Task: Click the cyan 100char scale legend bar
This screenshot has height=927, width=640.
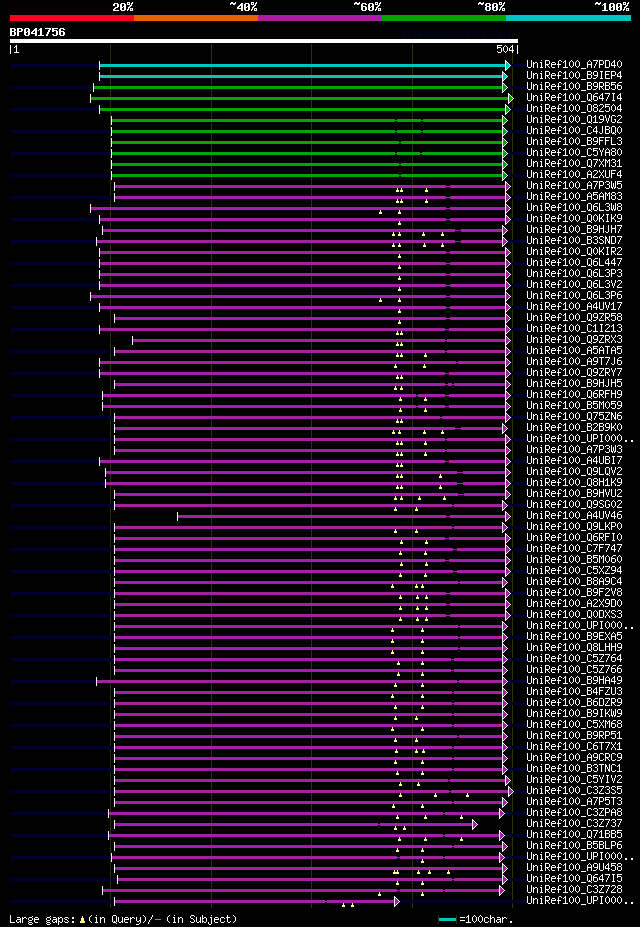Action: 447,919
